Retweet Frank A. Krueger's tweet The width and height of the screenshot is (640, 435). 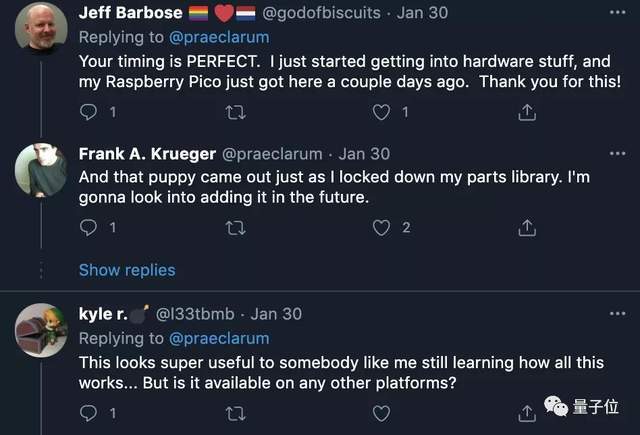[x=236, y=228]
